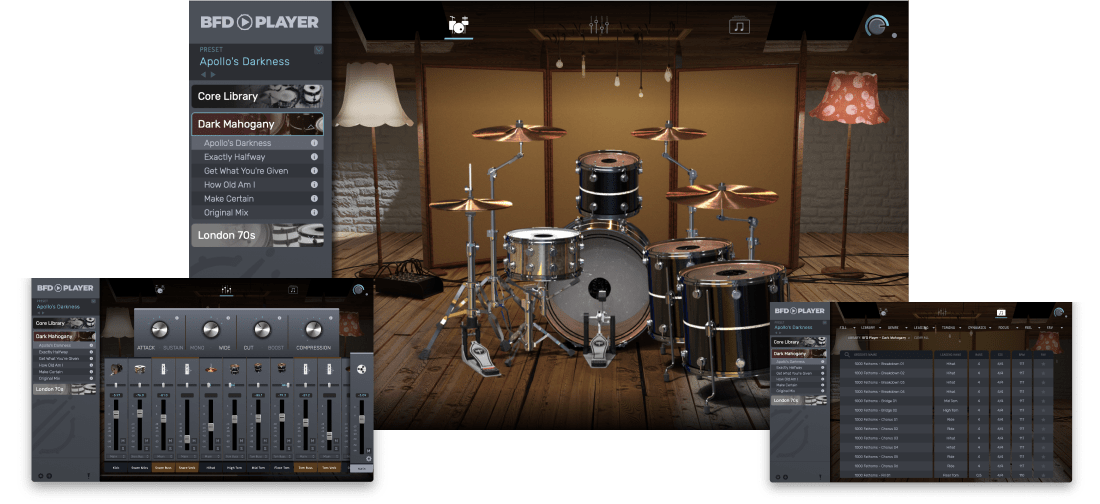Image resolution: width=1100 pixels, height=504 pixels.
Task: Select Floor Tom channel icon in mixer window
Action: pos(282,369)
